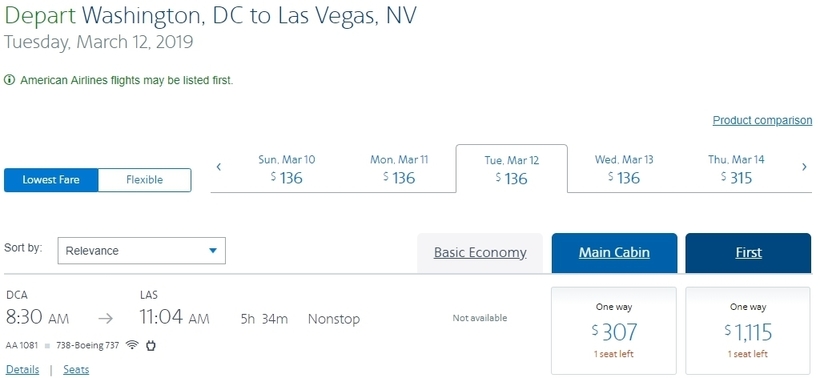Switch to the Flexible fare option
The width and height of the screenshot is (820, 378).
144,180
